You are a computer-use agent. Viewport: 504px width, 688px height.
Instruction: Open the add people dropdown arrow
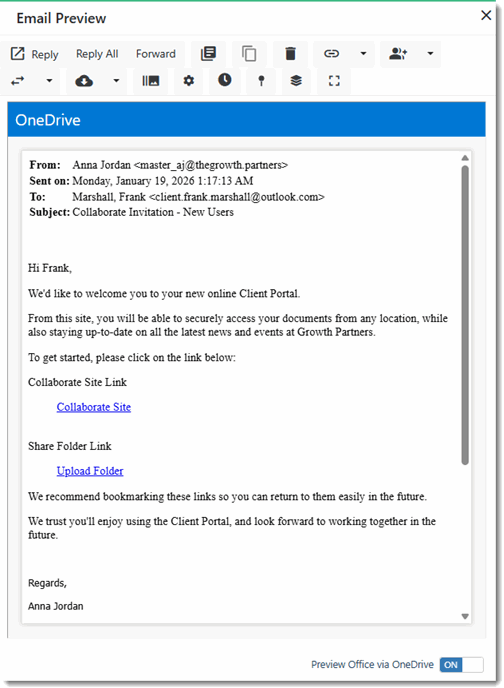pyautogui.click(x=430, y=54)
